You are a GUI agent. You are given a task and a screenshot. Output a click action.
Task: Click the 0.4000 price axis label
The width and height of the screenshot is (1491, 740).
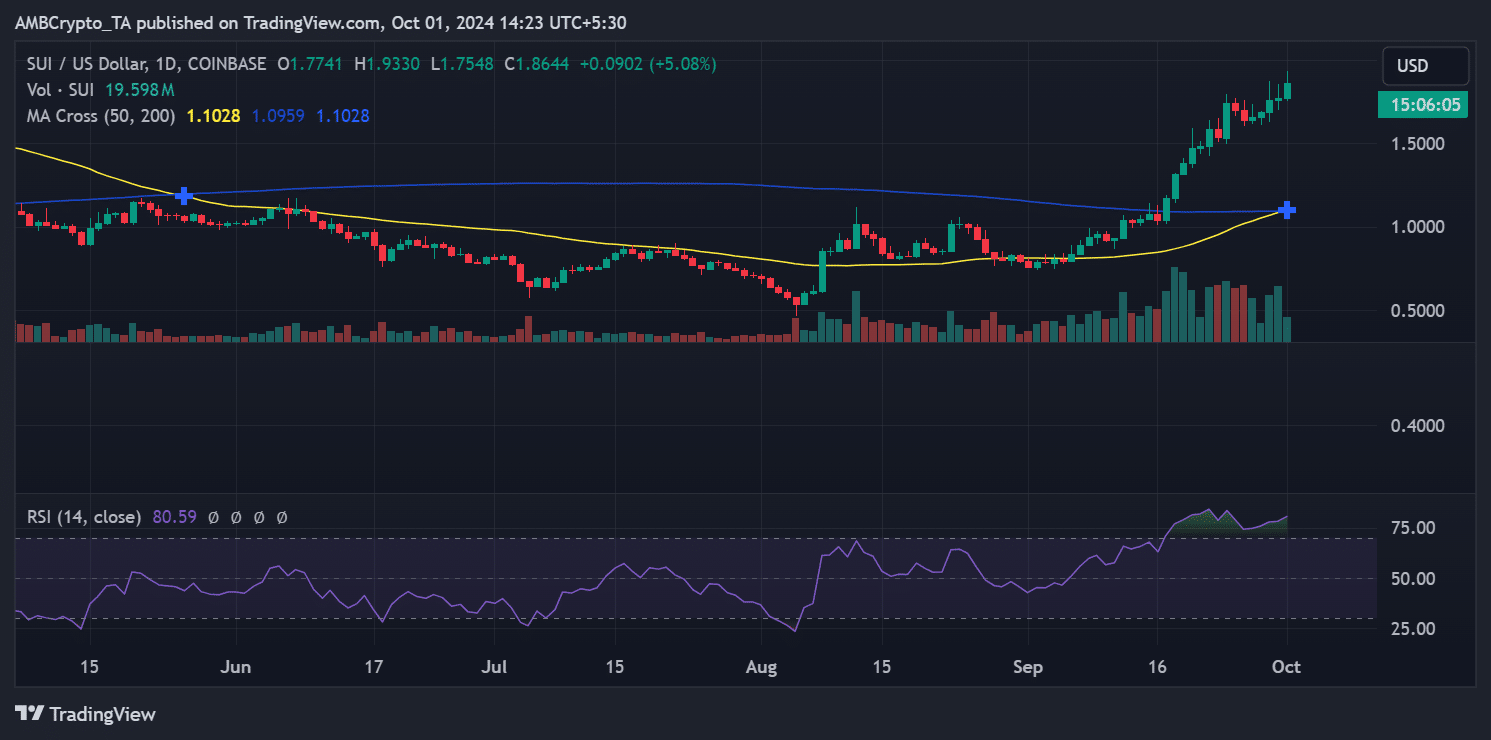[x=1420, y=426]
